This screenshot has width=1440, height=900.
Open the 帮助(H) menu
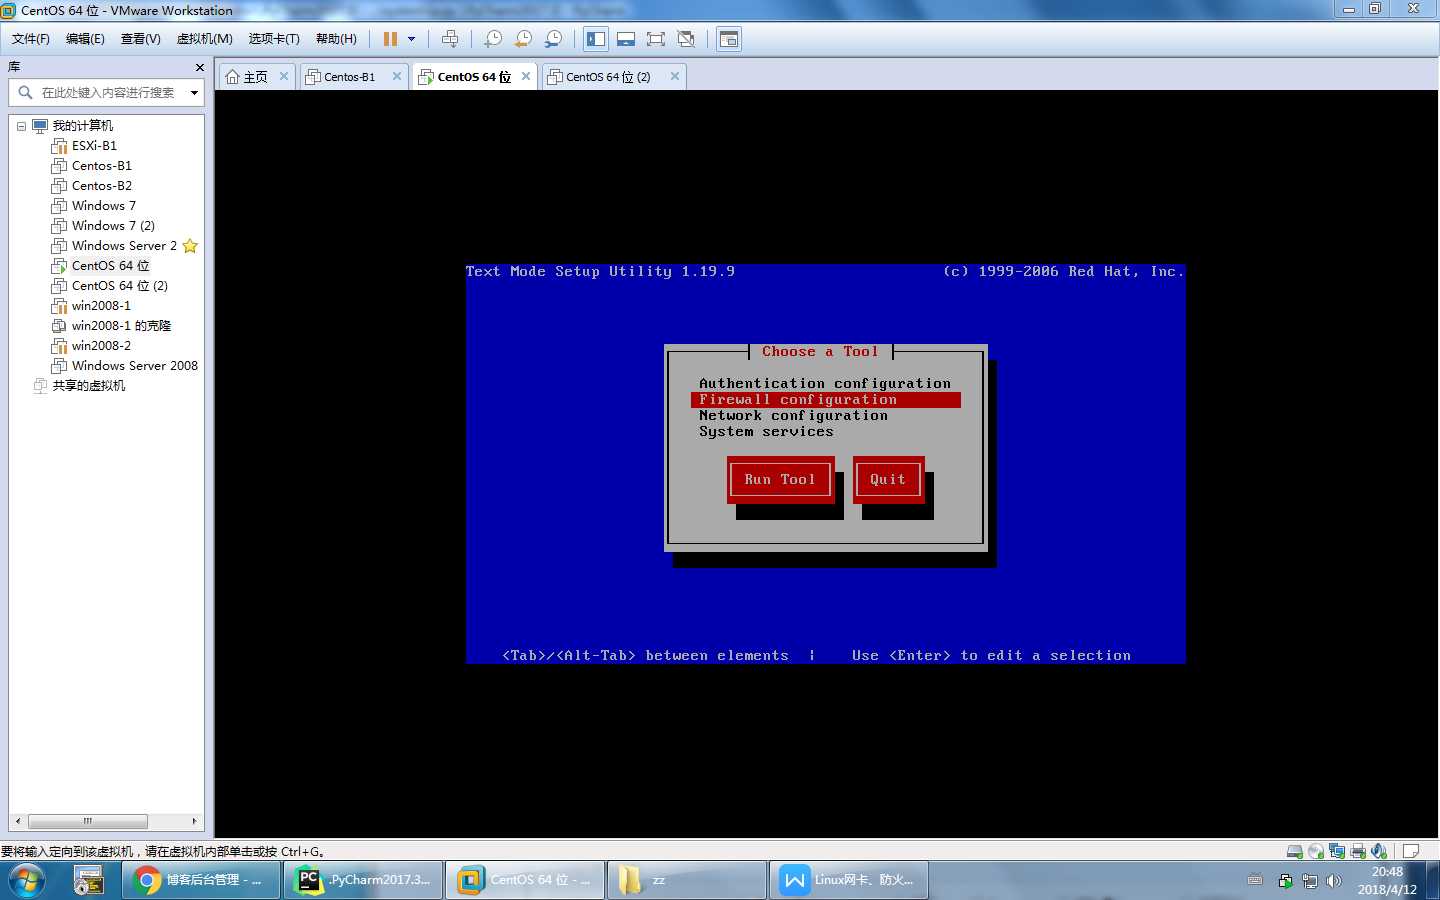tap(336, 39)
